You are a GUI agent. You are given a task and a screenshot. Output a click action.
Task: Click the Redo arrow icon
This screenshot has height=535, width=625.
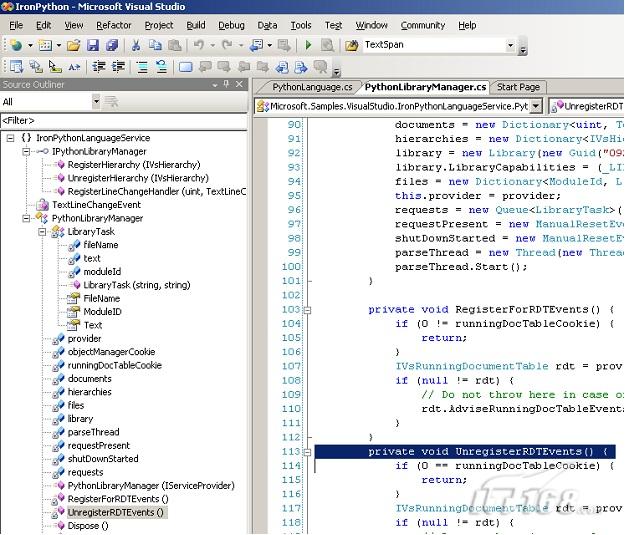(227, 45)
